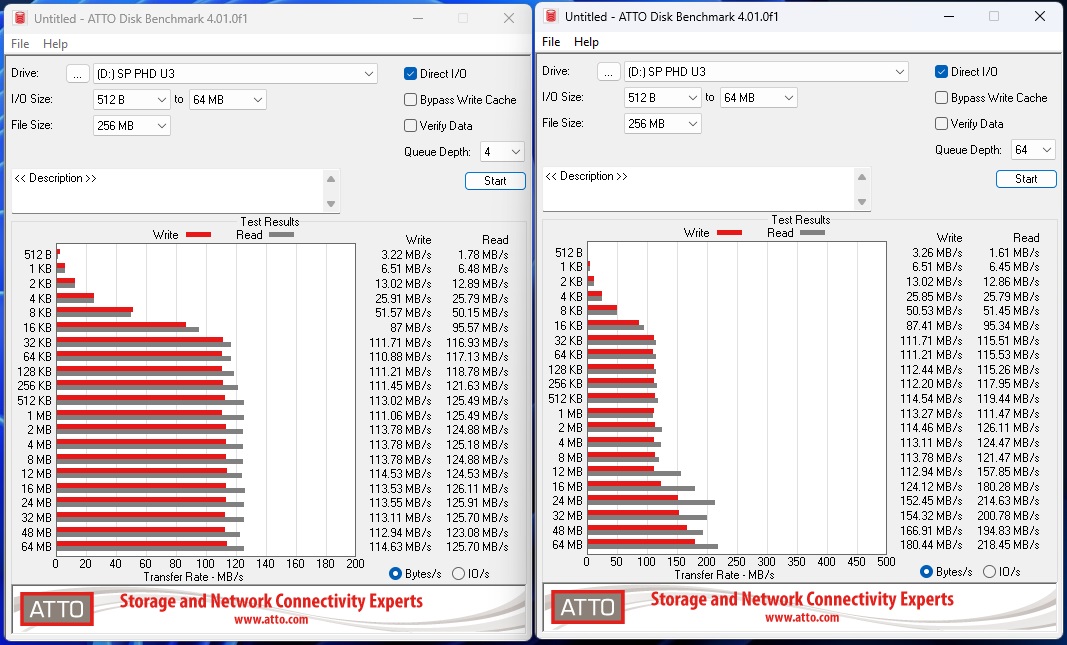Click 157.85 MB/s read value in right window
This screenshot has height=645, width=1067.
(x=1008, y=472)
